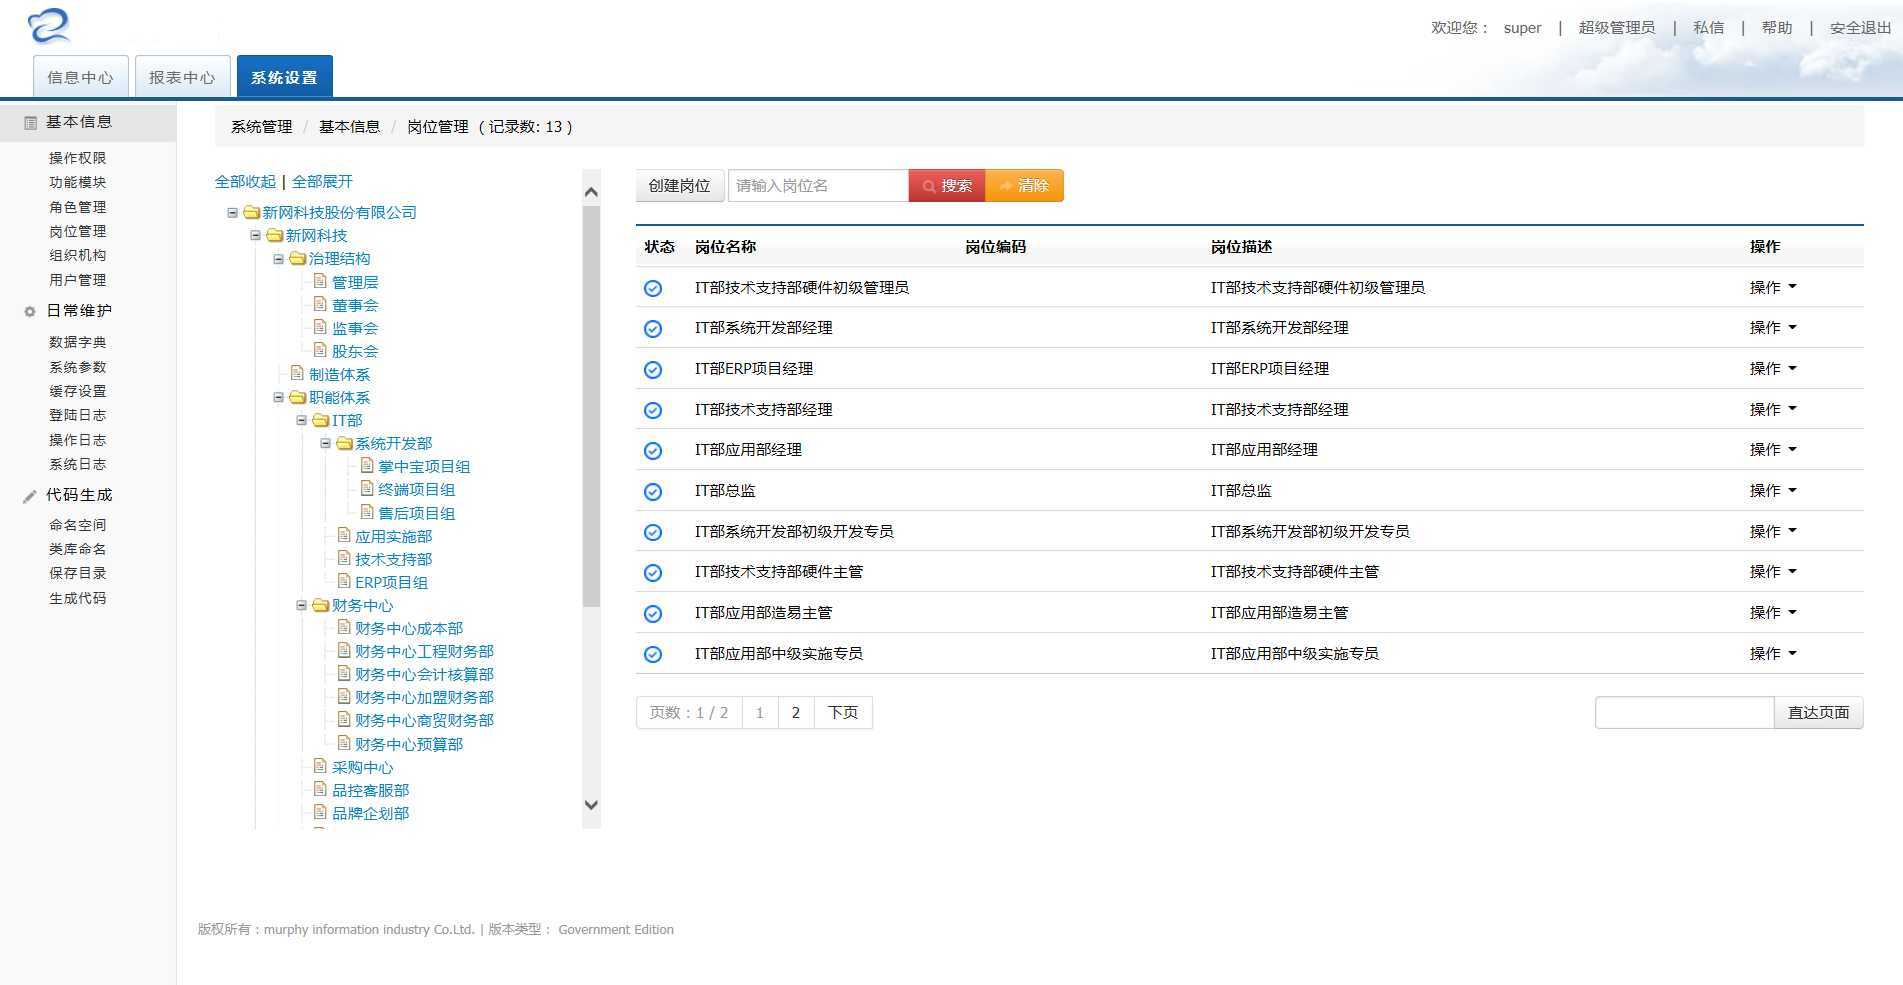The width and height of the screenshot is (1903, 985).
Task: Open 操作 dropdown for IT部ERP项目经理
Action: [1773, 368]
